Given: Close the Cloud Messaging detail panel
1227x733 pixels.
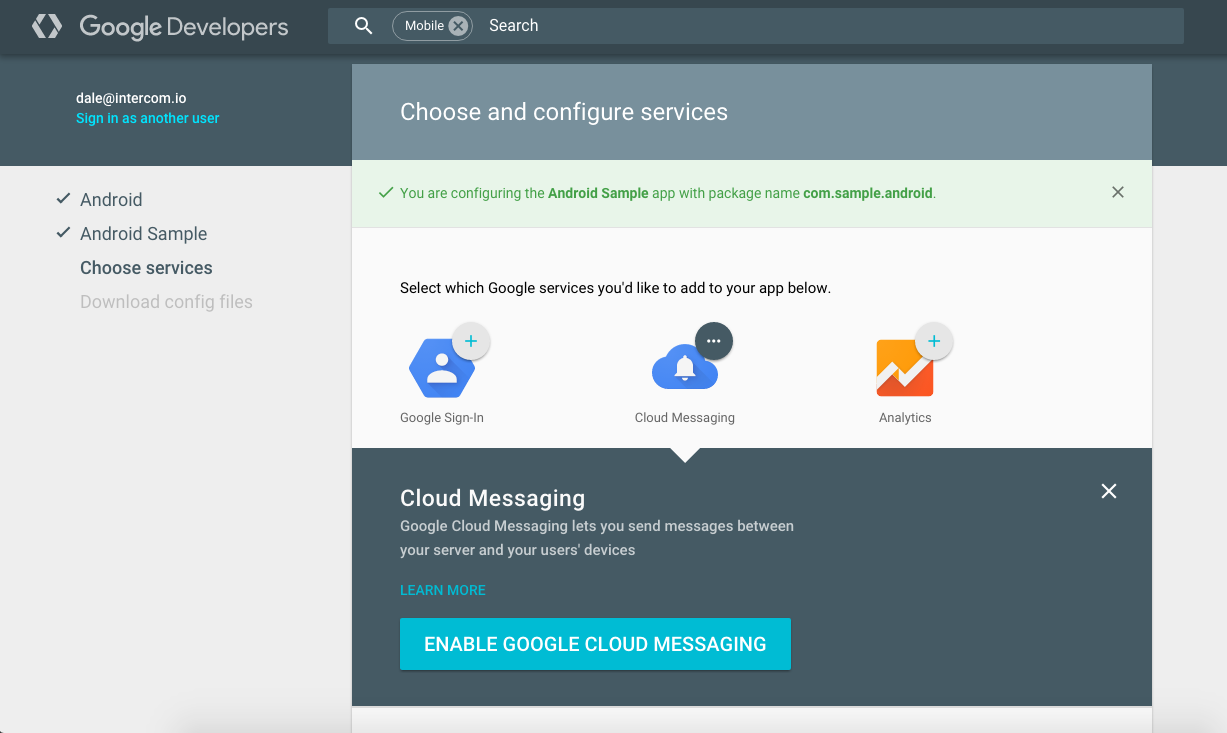Looking at the screenshot, I should pos(1109,491).
